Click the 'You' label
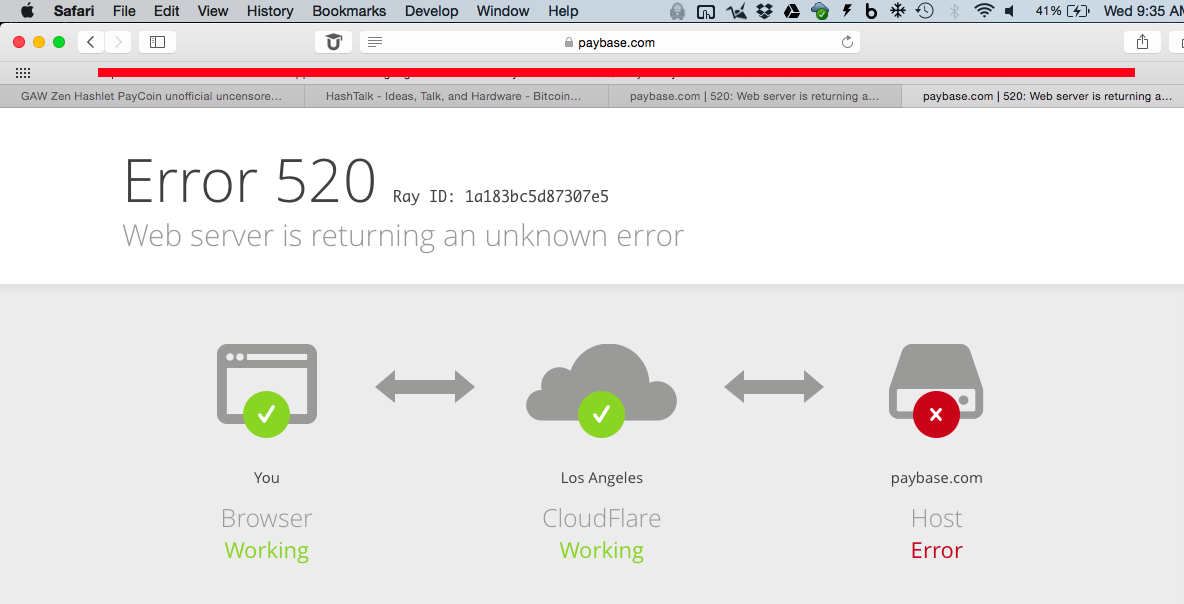This screenshot has height=604, width=1184. click(267, 477)
